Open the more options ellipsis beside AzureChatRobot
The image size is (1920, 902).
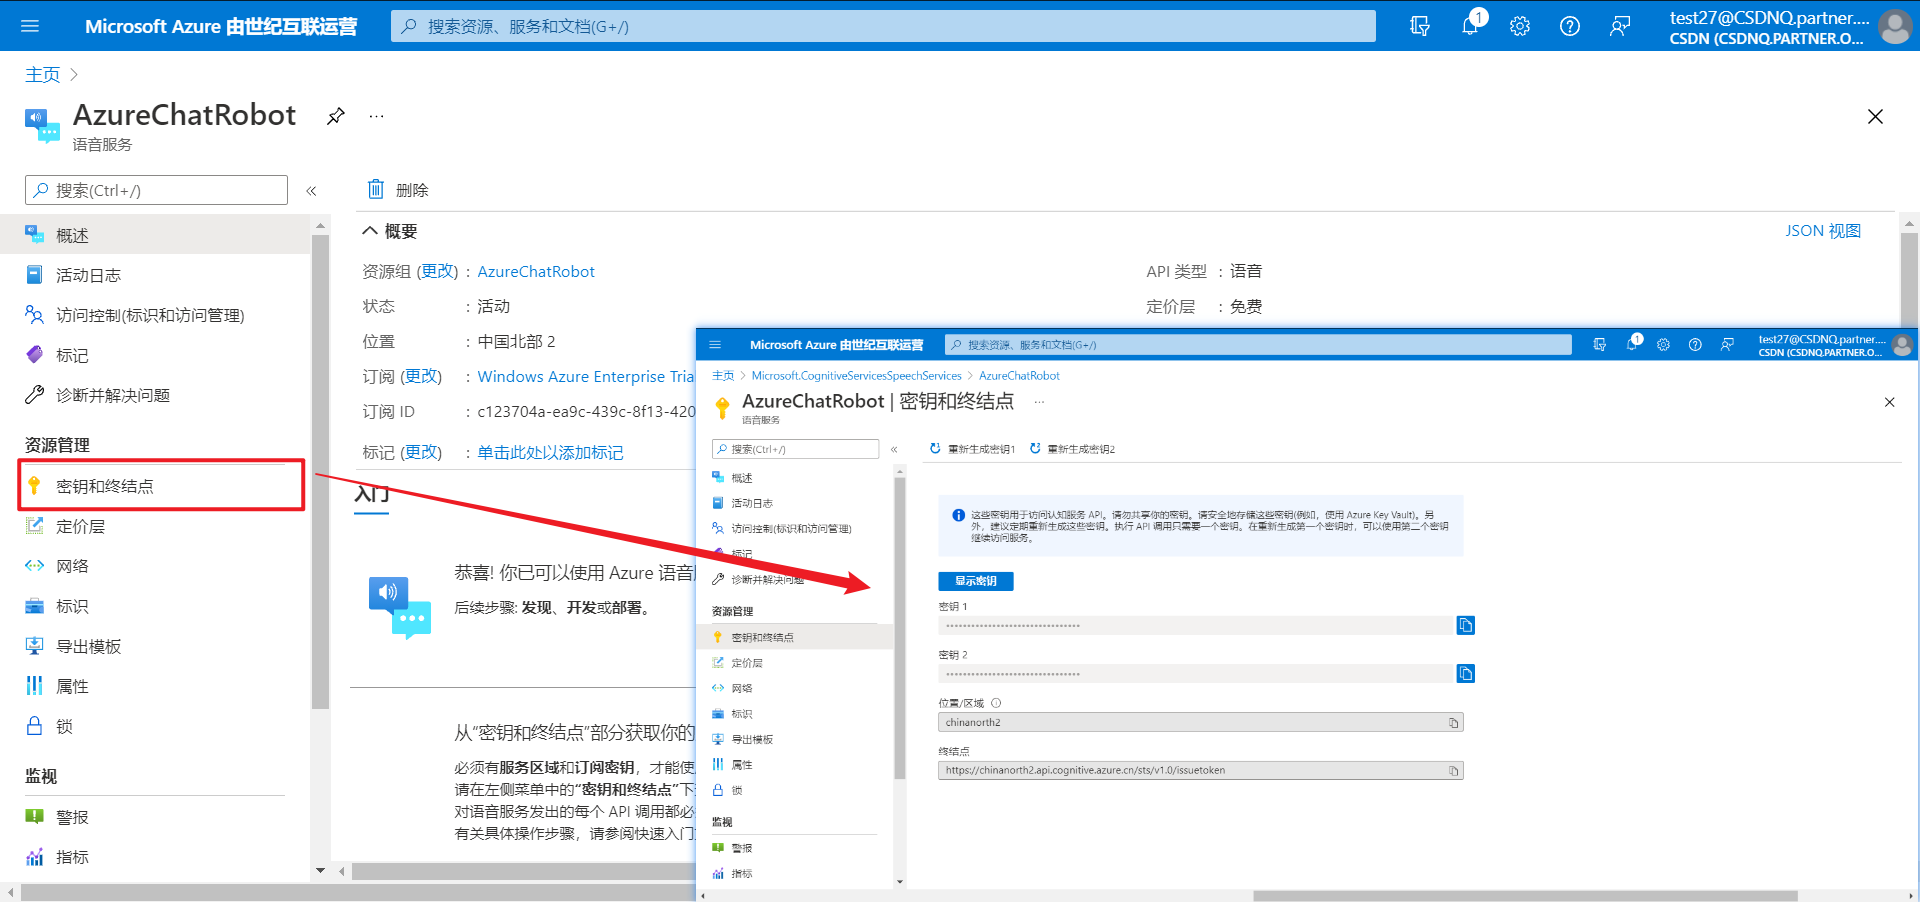coord(376,116)
